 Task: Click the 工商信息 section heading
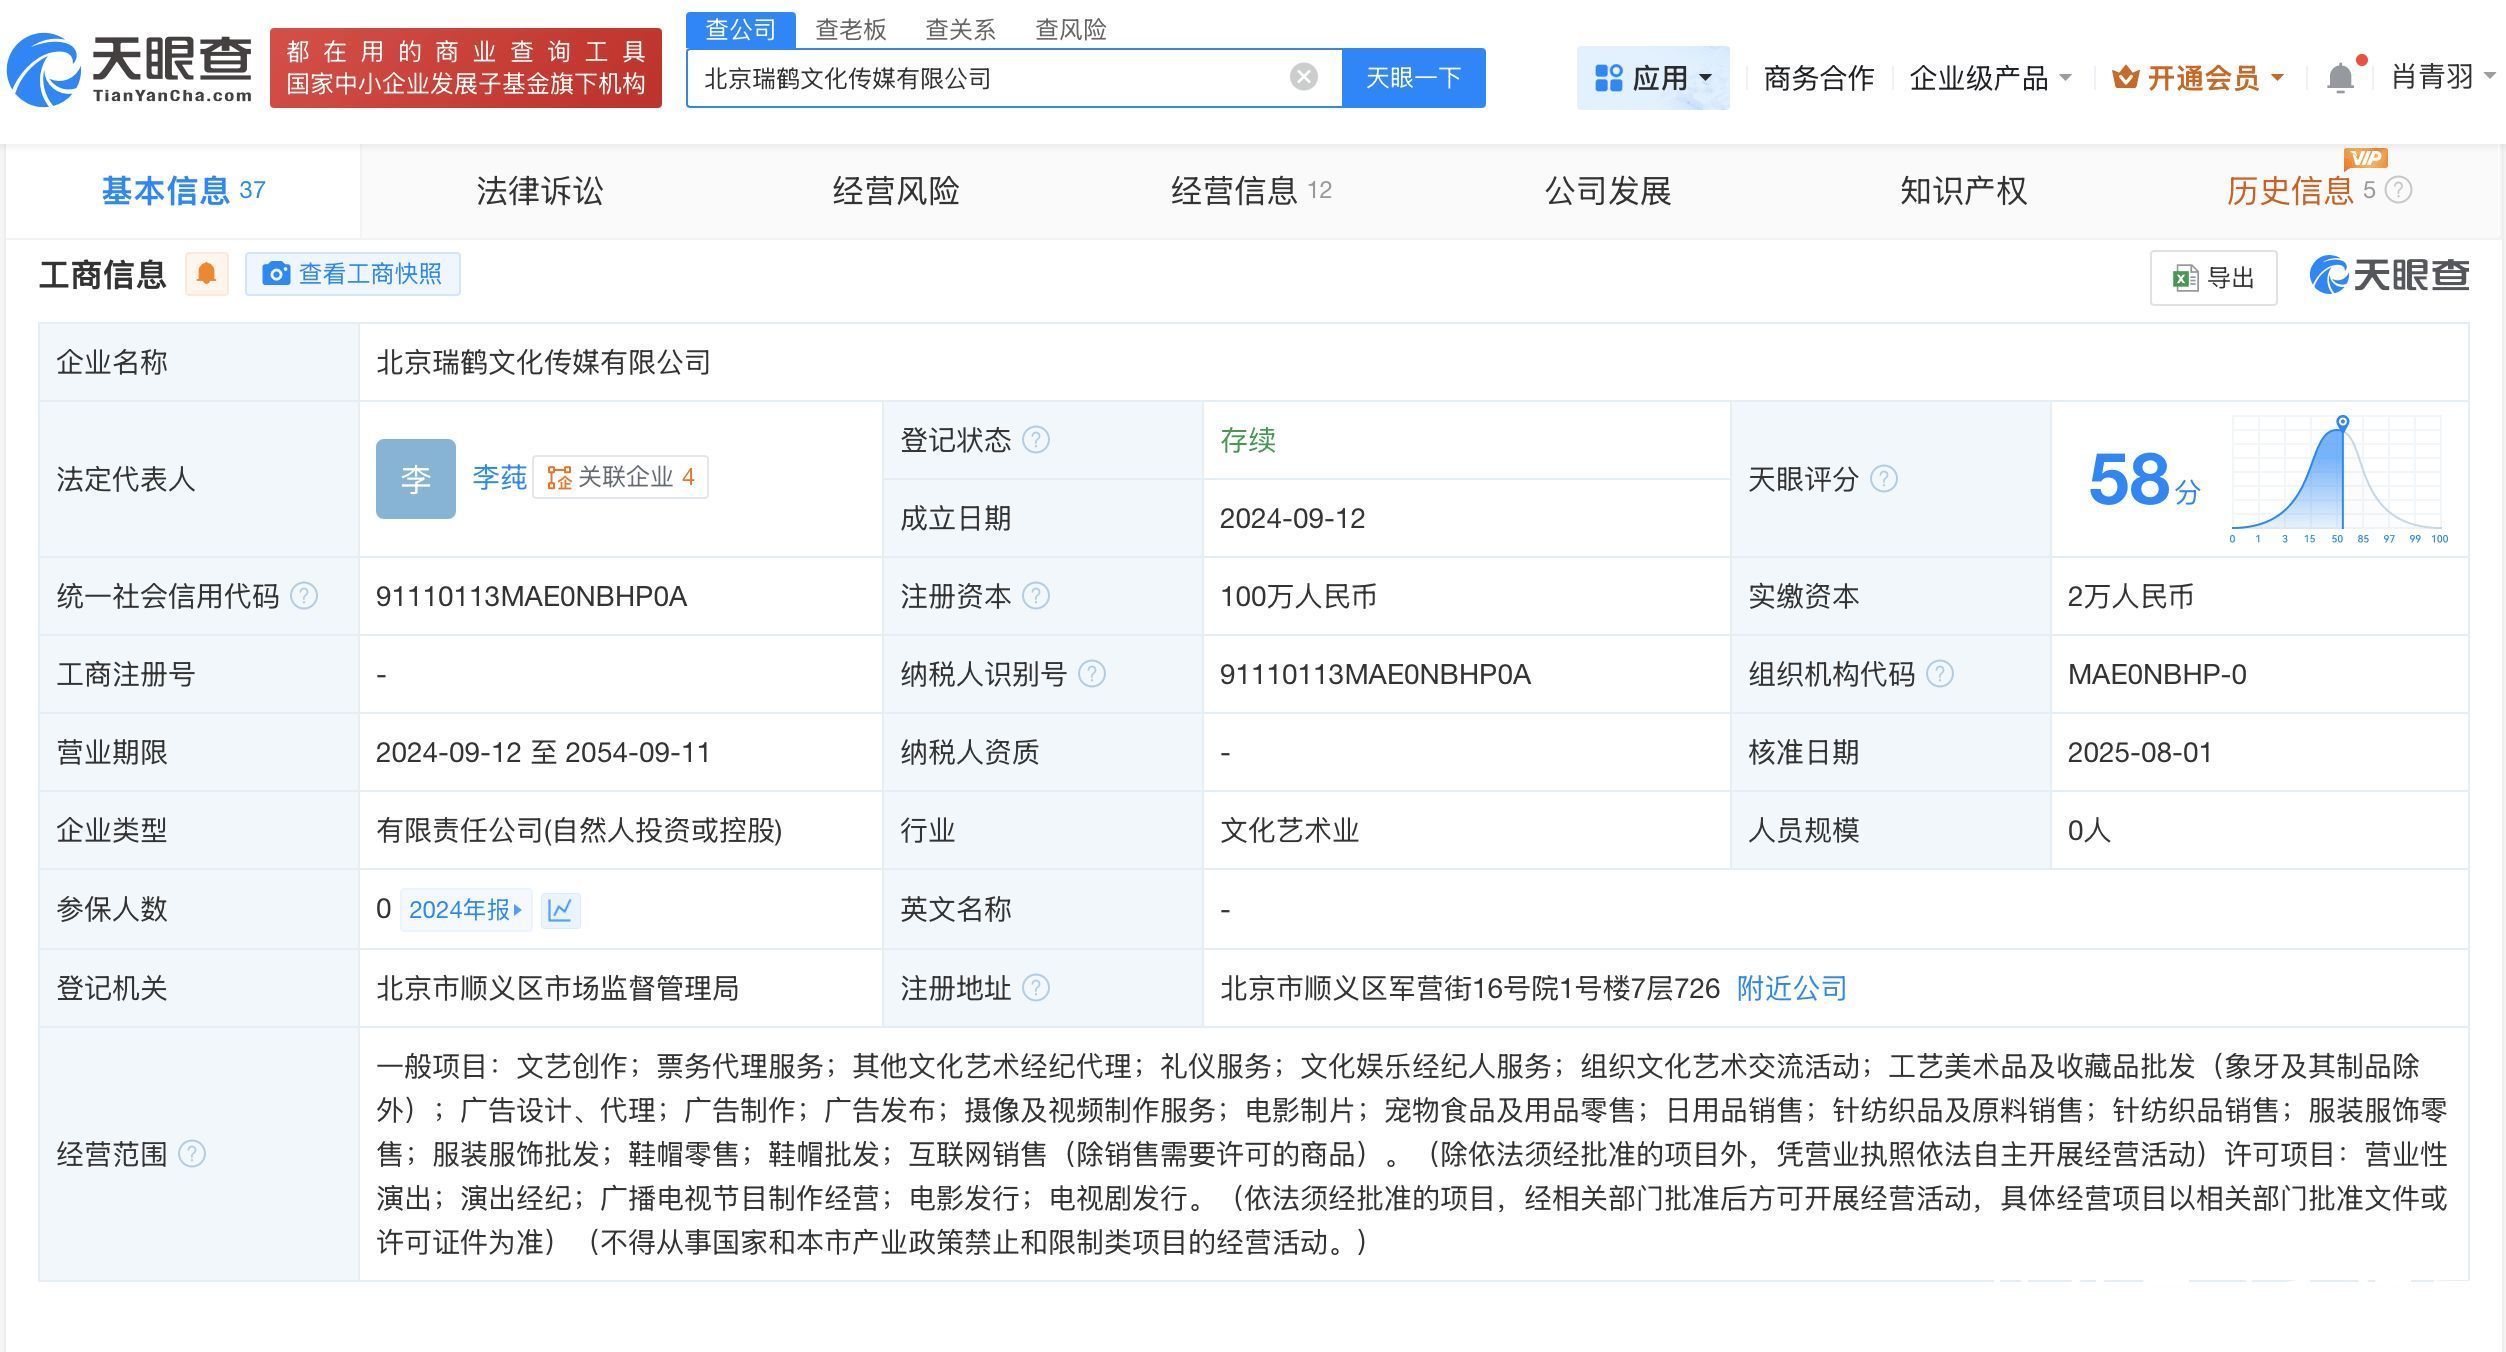(x=102, y=274)
